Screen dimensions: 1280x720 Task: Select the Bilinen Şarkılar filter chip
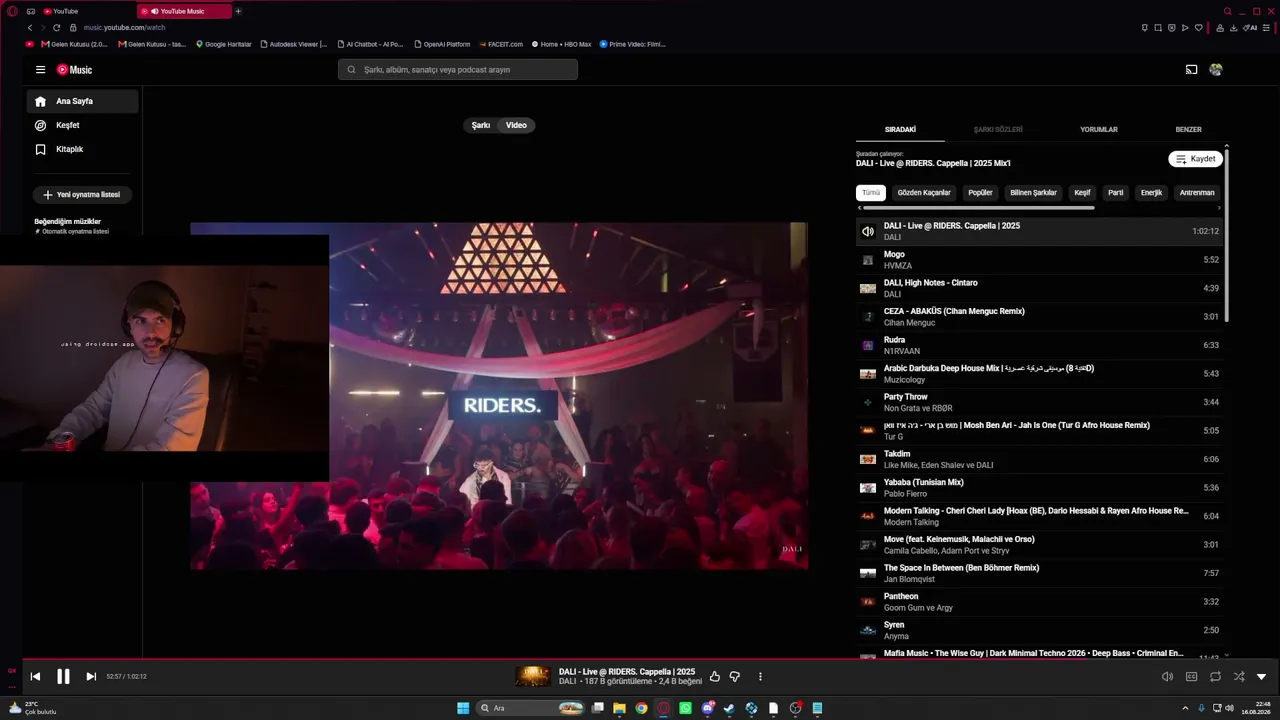[x=1033, y=193]
